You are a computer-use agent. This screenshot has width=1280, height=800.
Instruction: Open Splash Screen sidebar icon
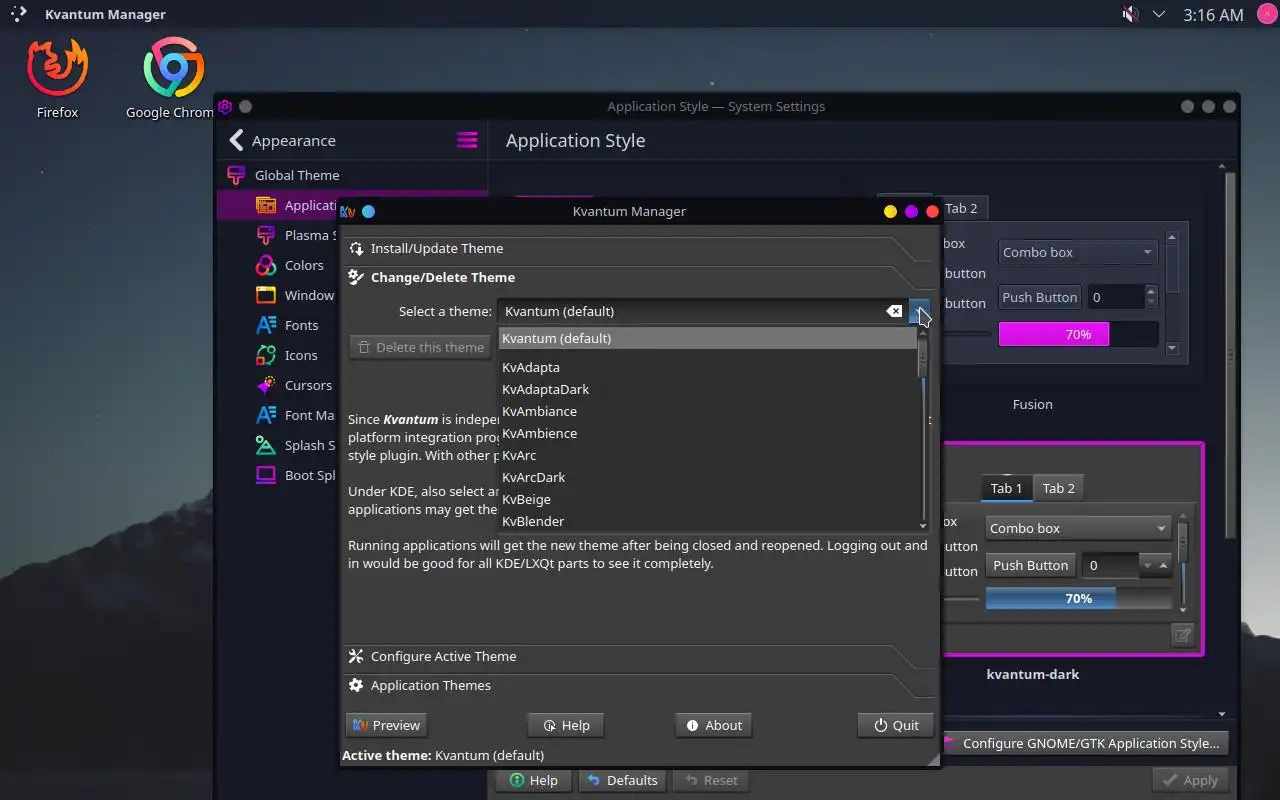(x=265, y=445)
